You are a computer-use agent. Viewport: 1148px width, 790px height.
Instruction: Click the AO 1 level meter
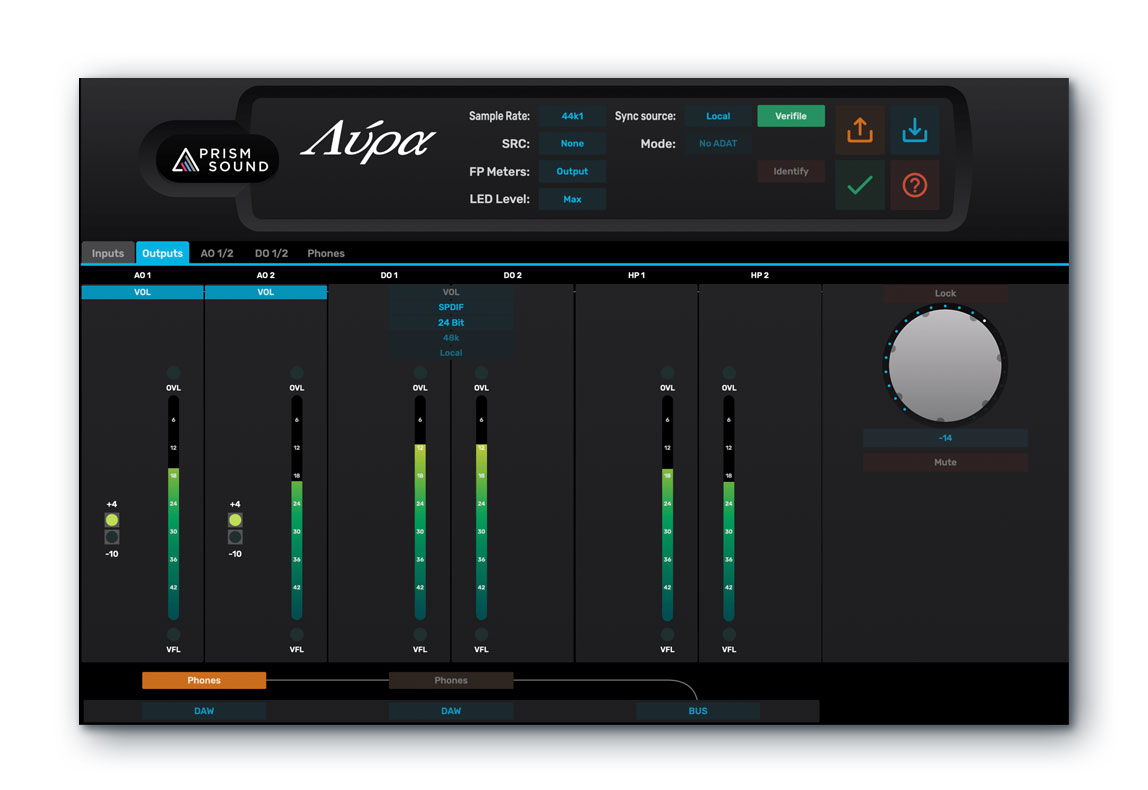click(174, 508)
